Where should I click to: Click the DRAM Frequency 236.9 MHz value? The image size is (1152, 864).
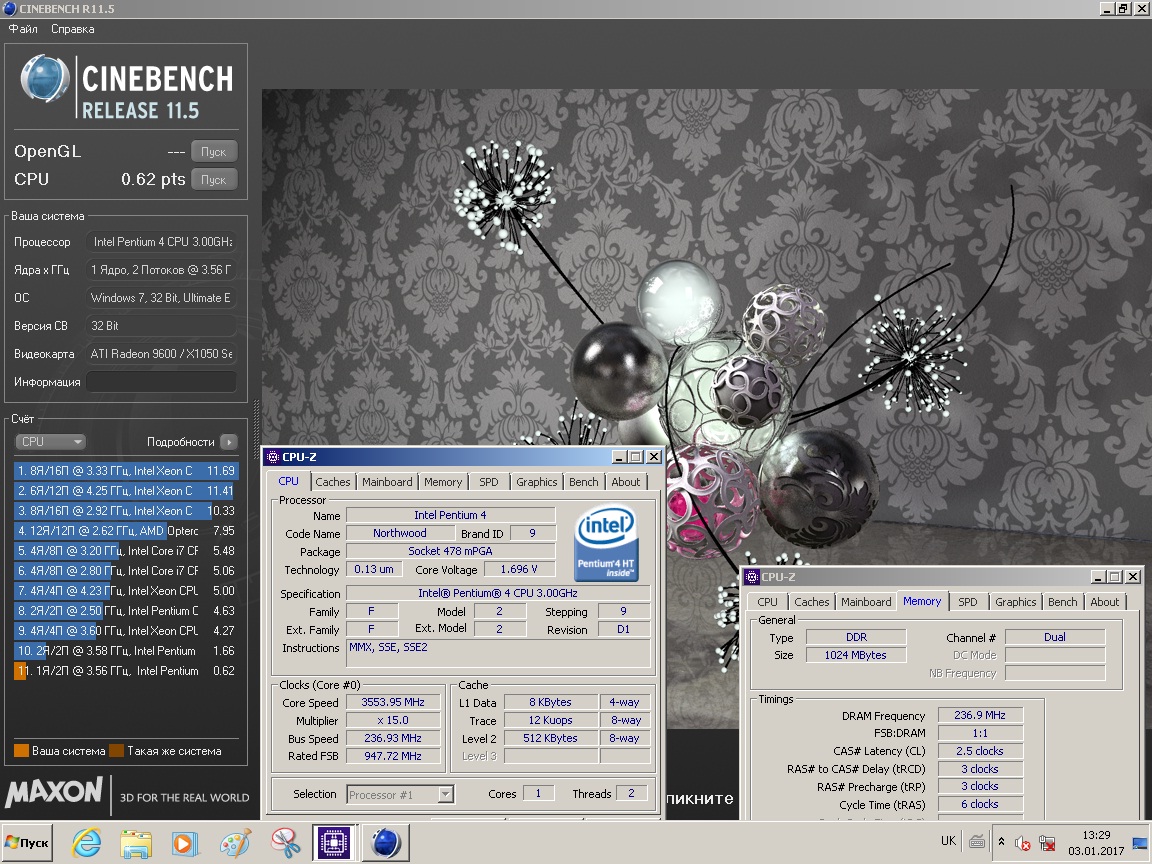pyautogui.click(x=980, y=715)
